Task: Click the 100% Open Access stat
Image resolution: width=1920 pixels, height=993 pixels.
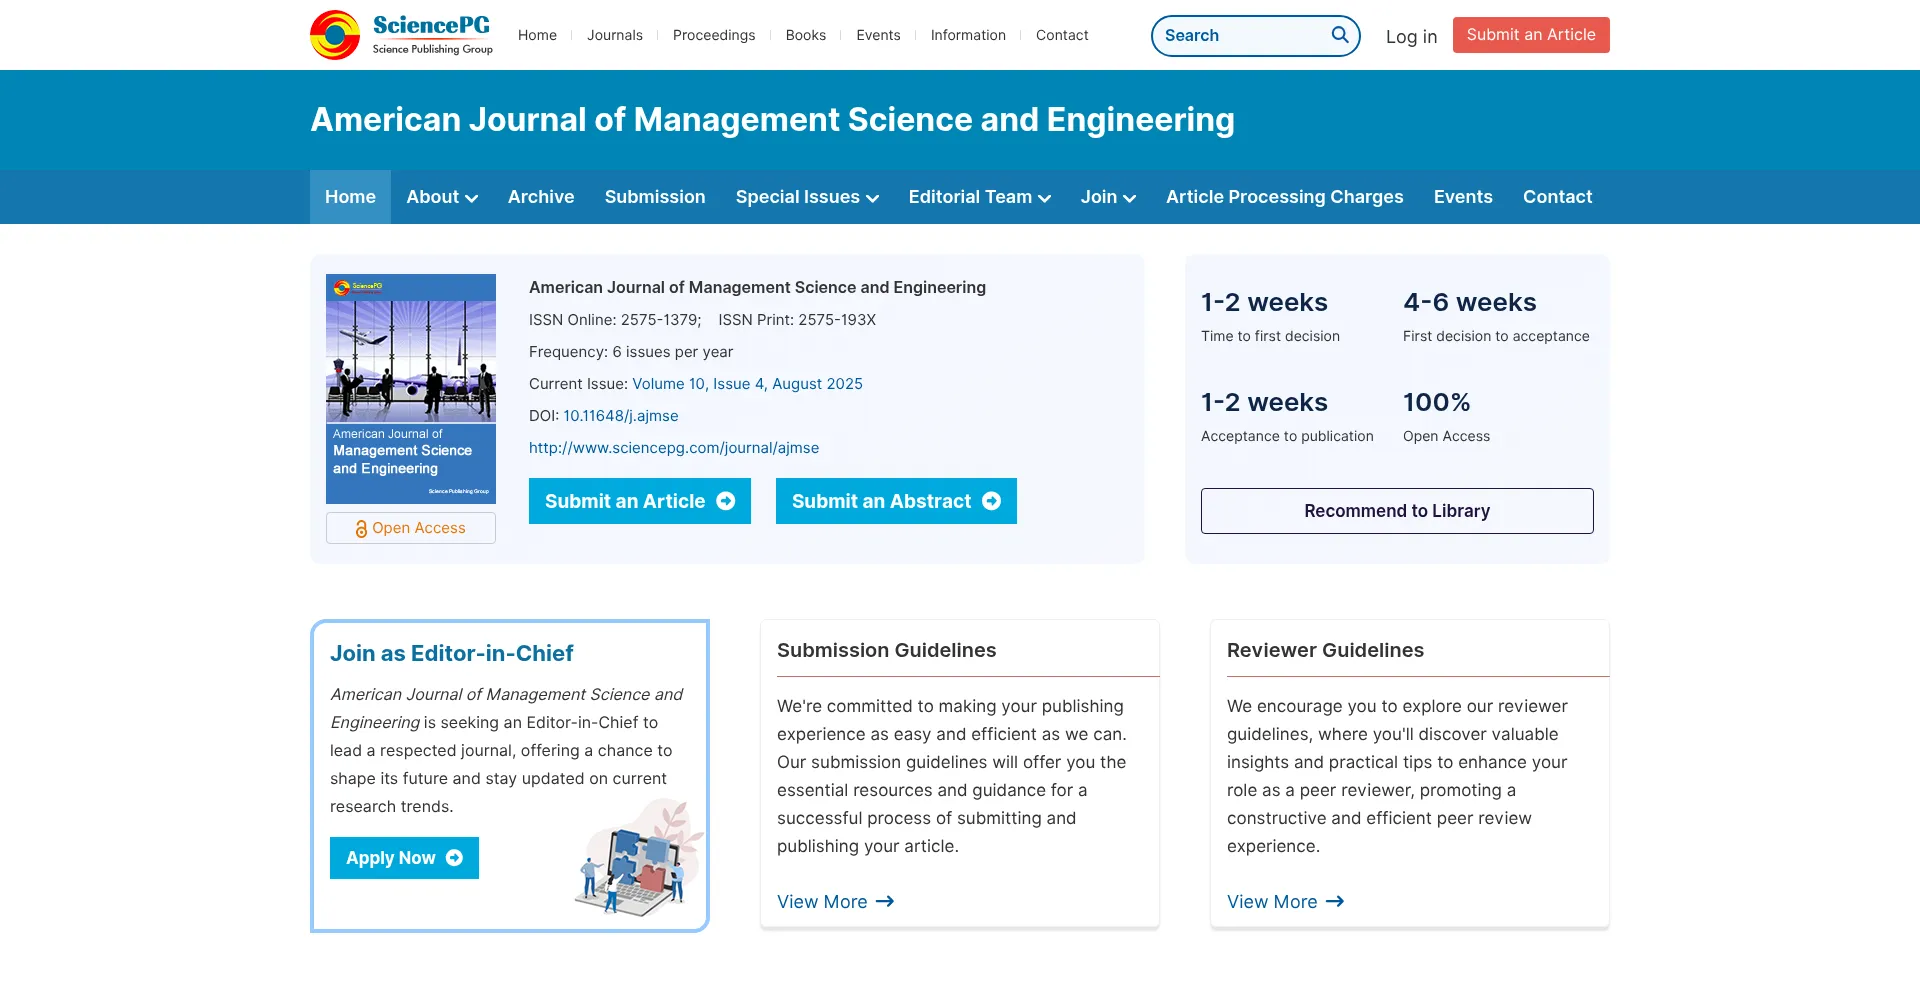Action: [1446, 416]
